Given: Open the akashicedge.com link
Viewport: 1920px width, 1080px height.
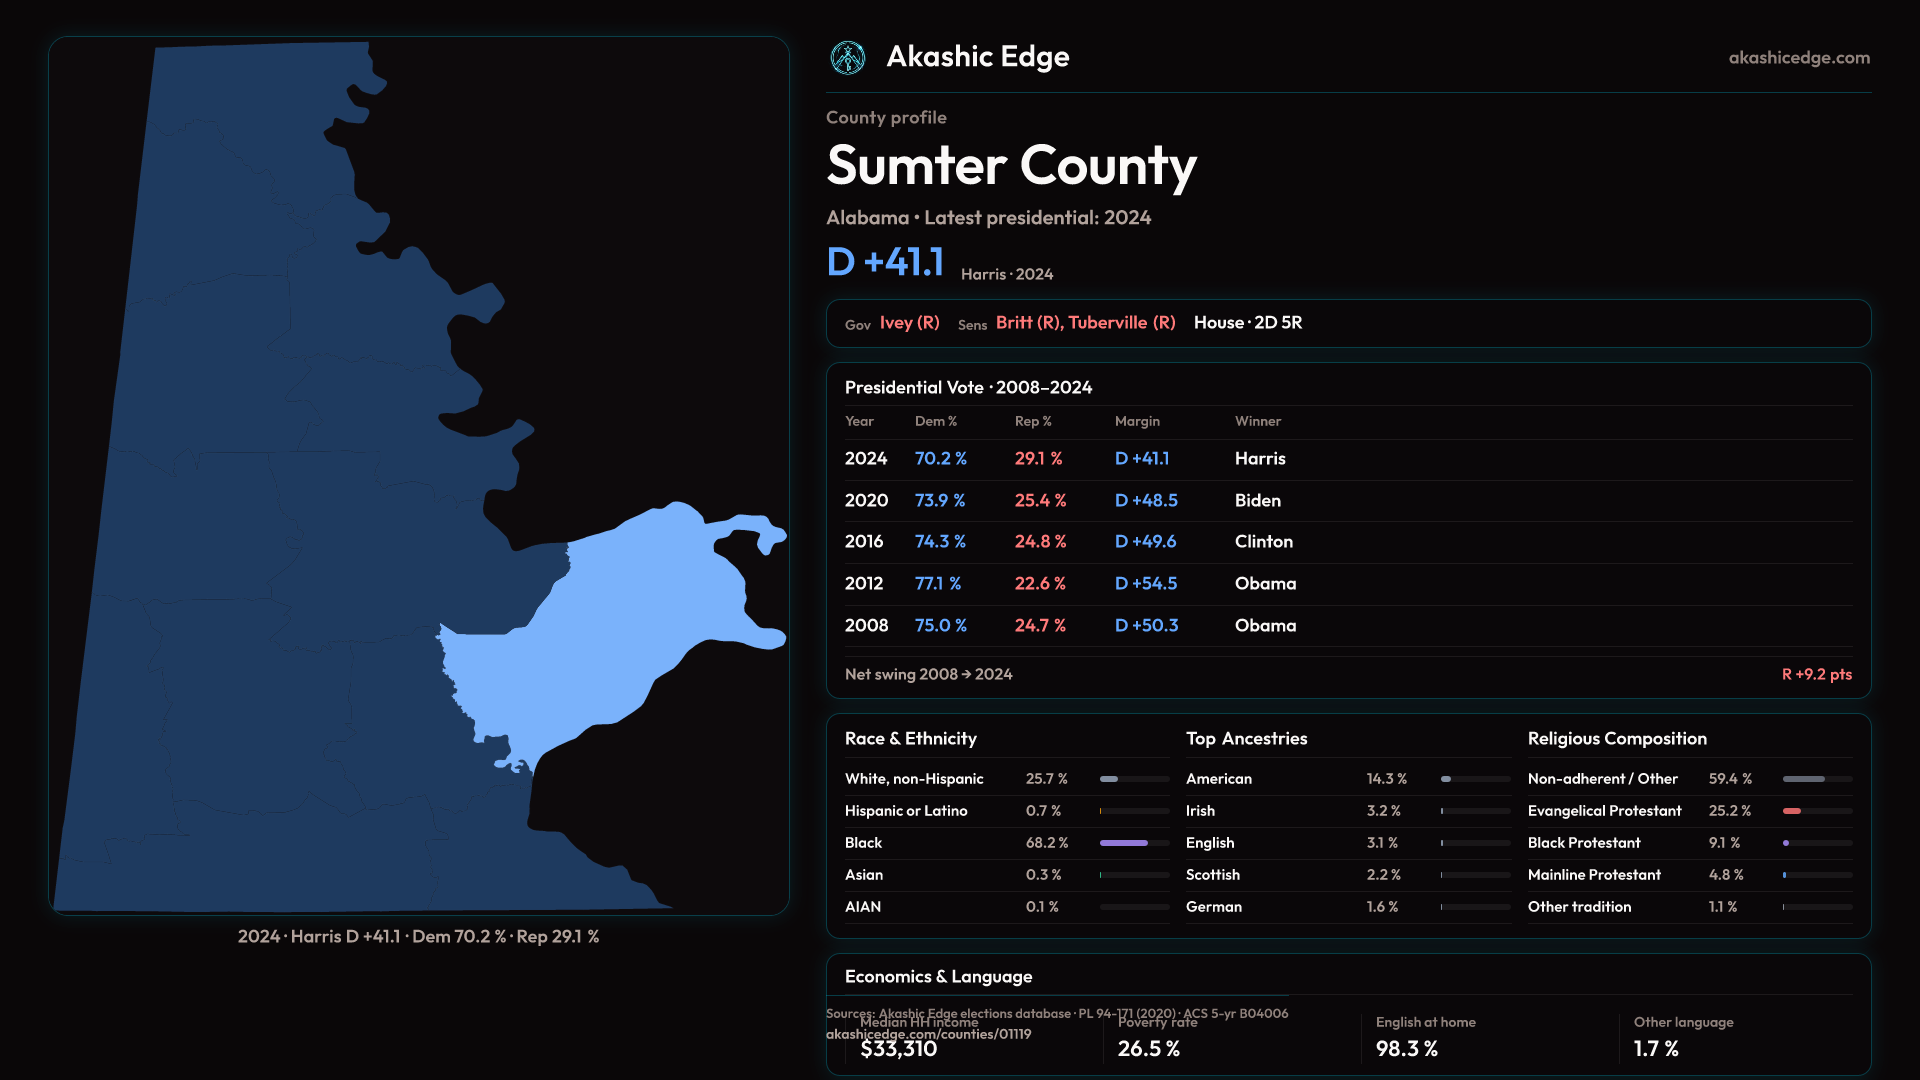Looking at the screenshot, I should [x=1798, y=58].
